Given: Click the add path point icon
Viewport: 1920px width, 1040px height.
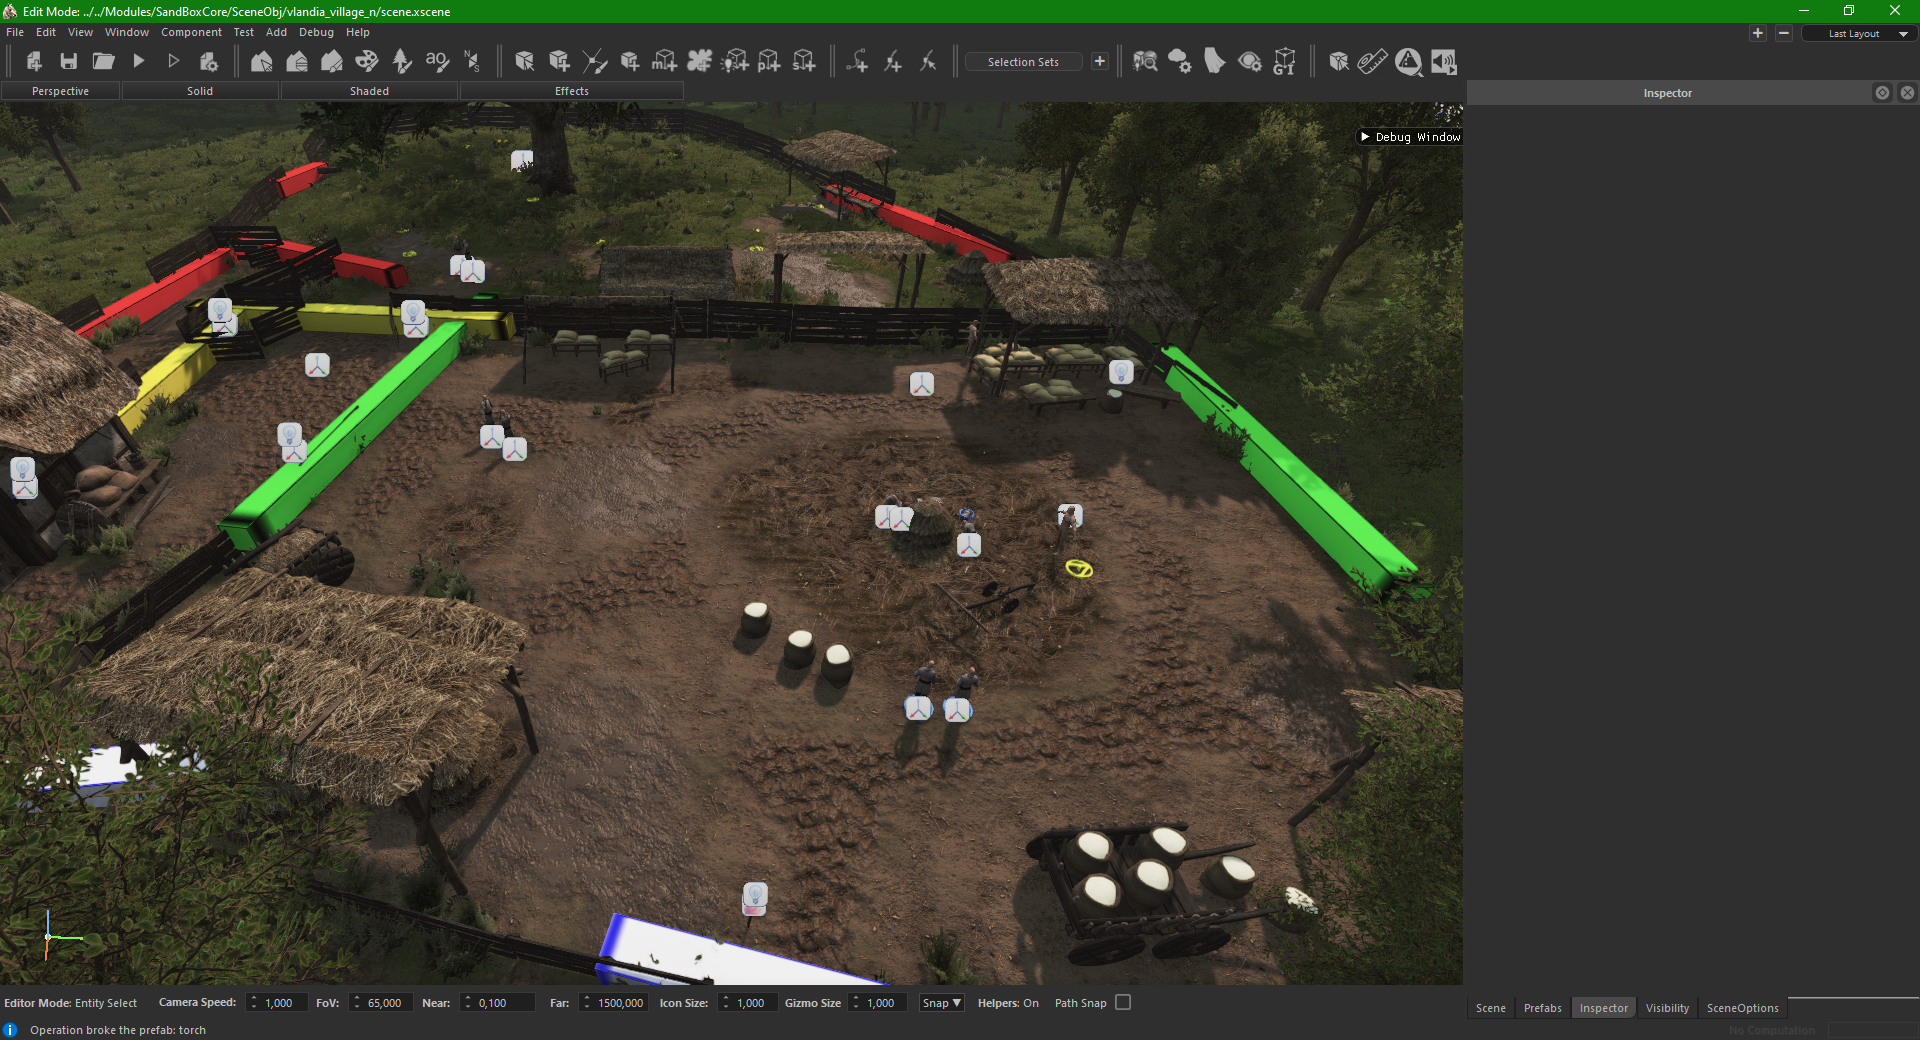Looking at the screenshot, I should pos(893,62).
